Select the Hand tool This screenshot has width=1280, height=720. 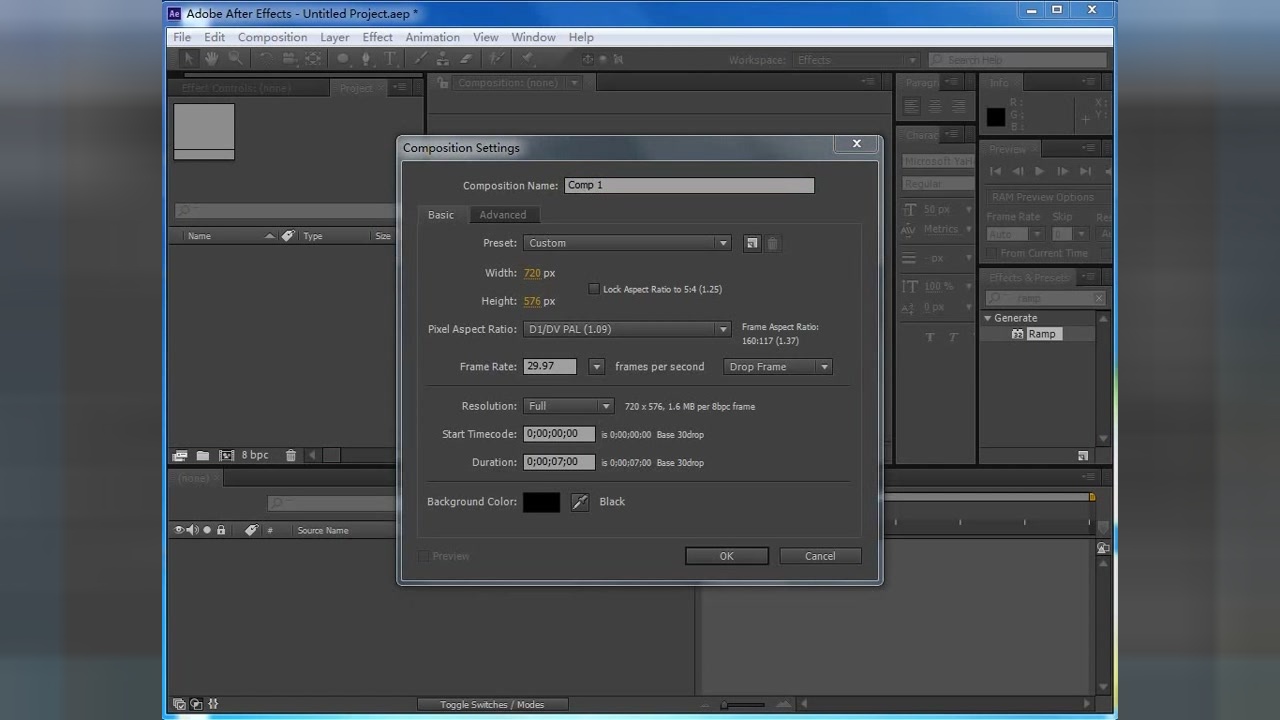[211, 58]
